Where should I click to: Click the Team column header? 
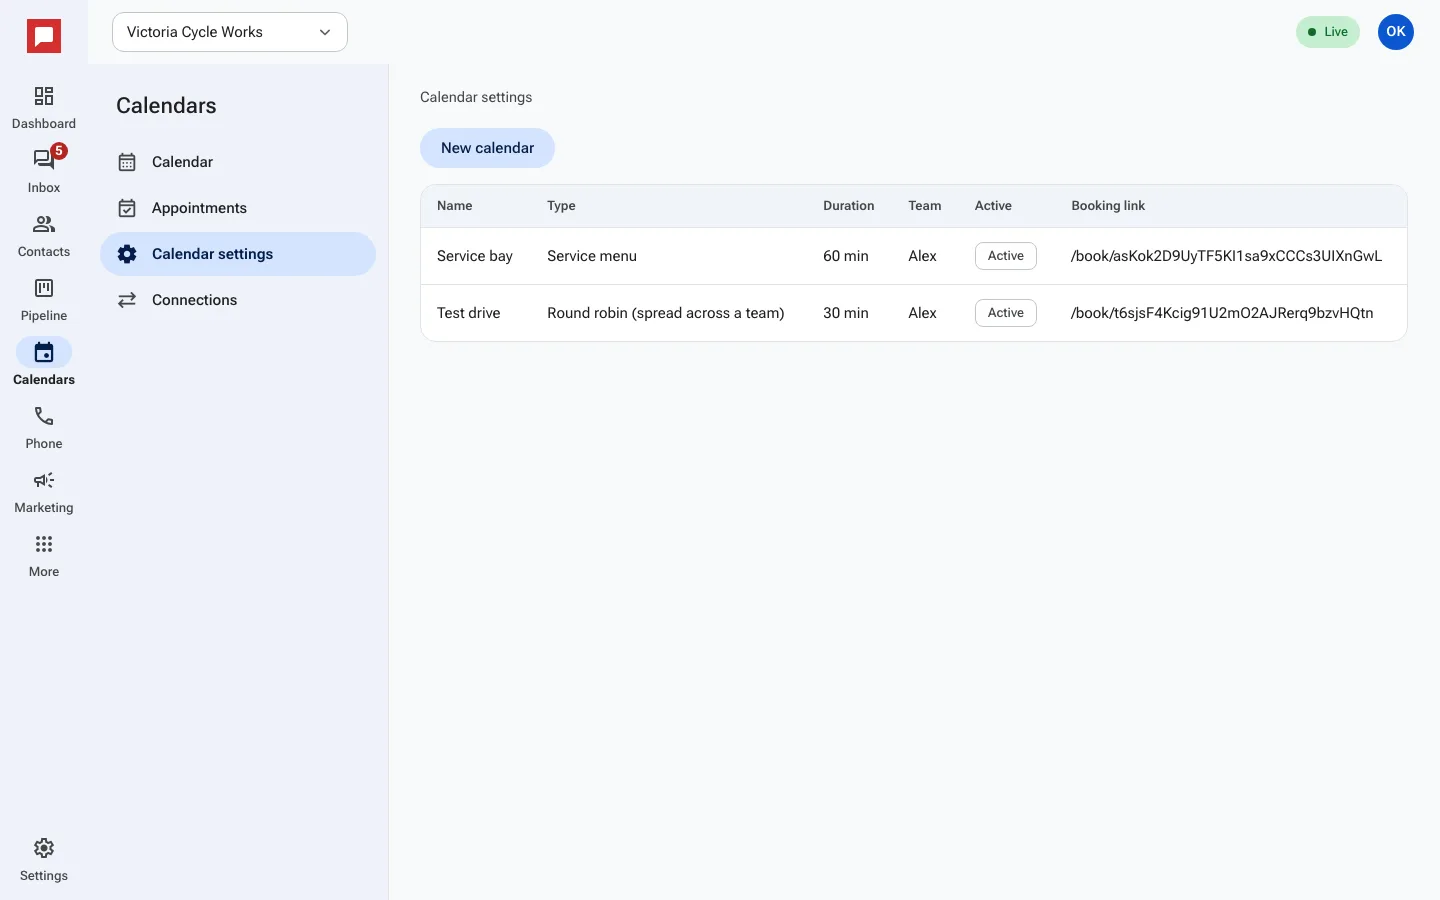[x=925, y=206]
